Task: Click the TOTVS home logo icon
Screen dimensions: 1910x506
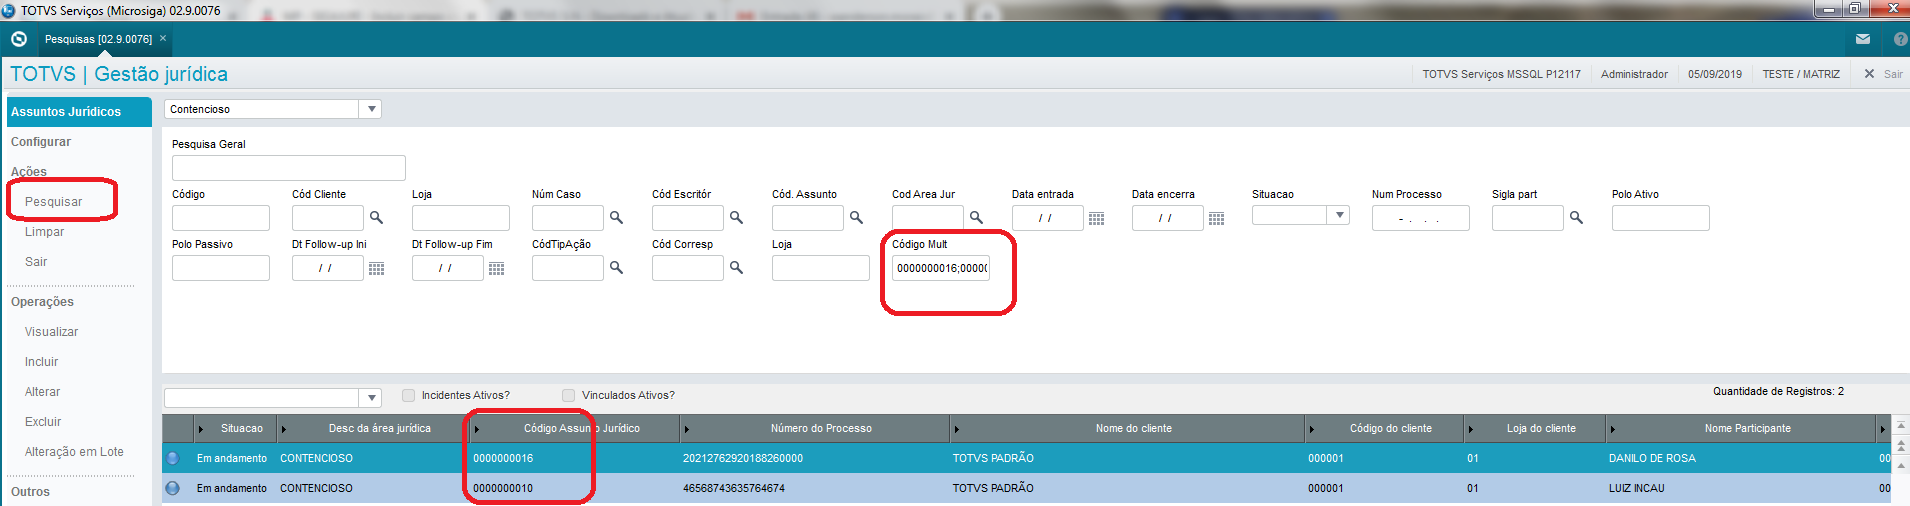Action: [x=18, y=39]
